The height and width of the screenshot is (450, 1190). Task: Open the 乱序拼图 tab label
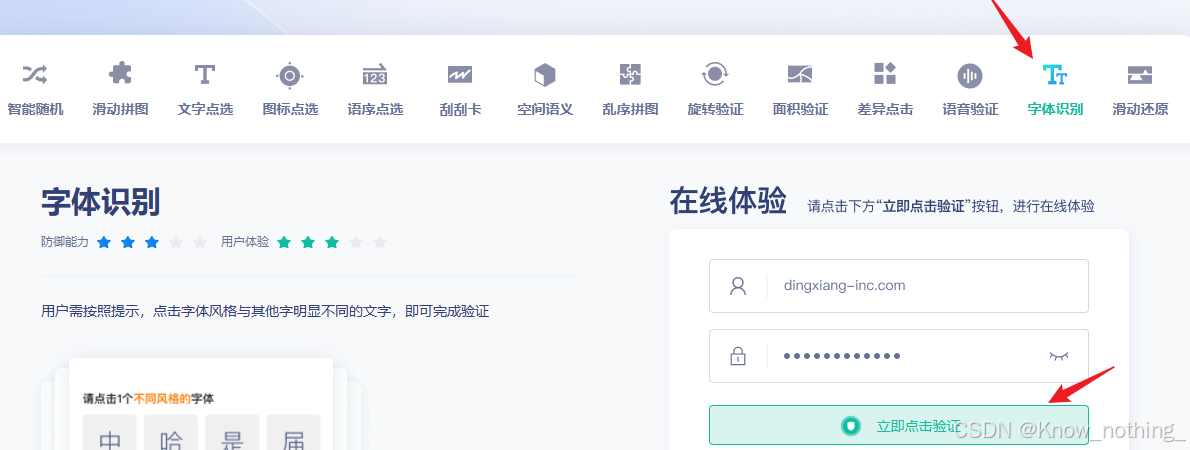(630, 109)
